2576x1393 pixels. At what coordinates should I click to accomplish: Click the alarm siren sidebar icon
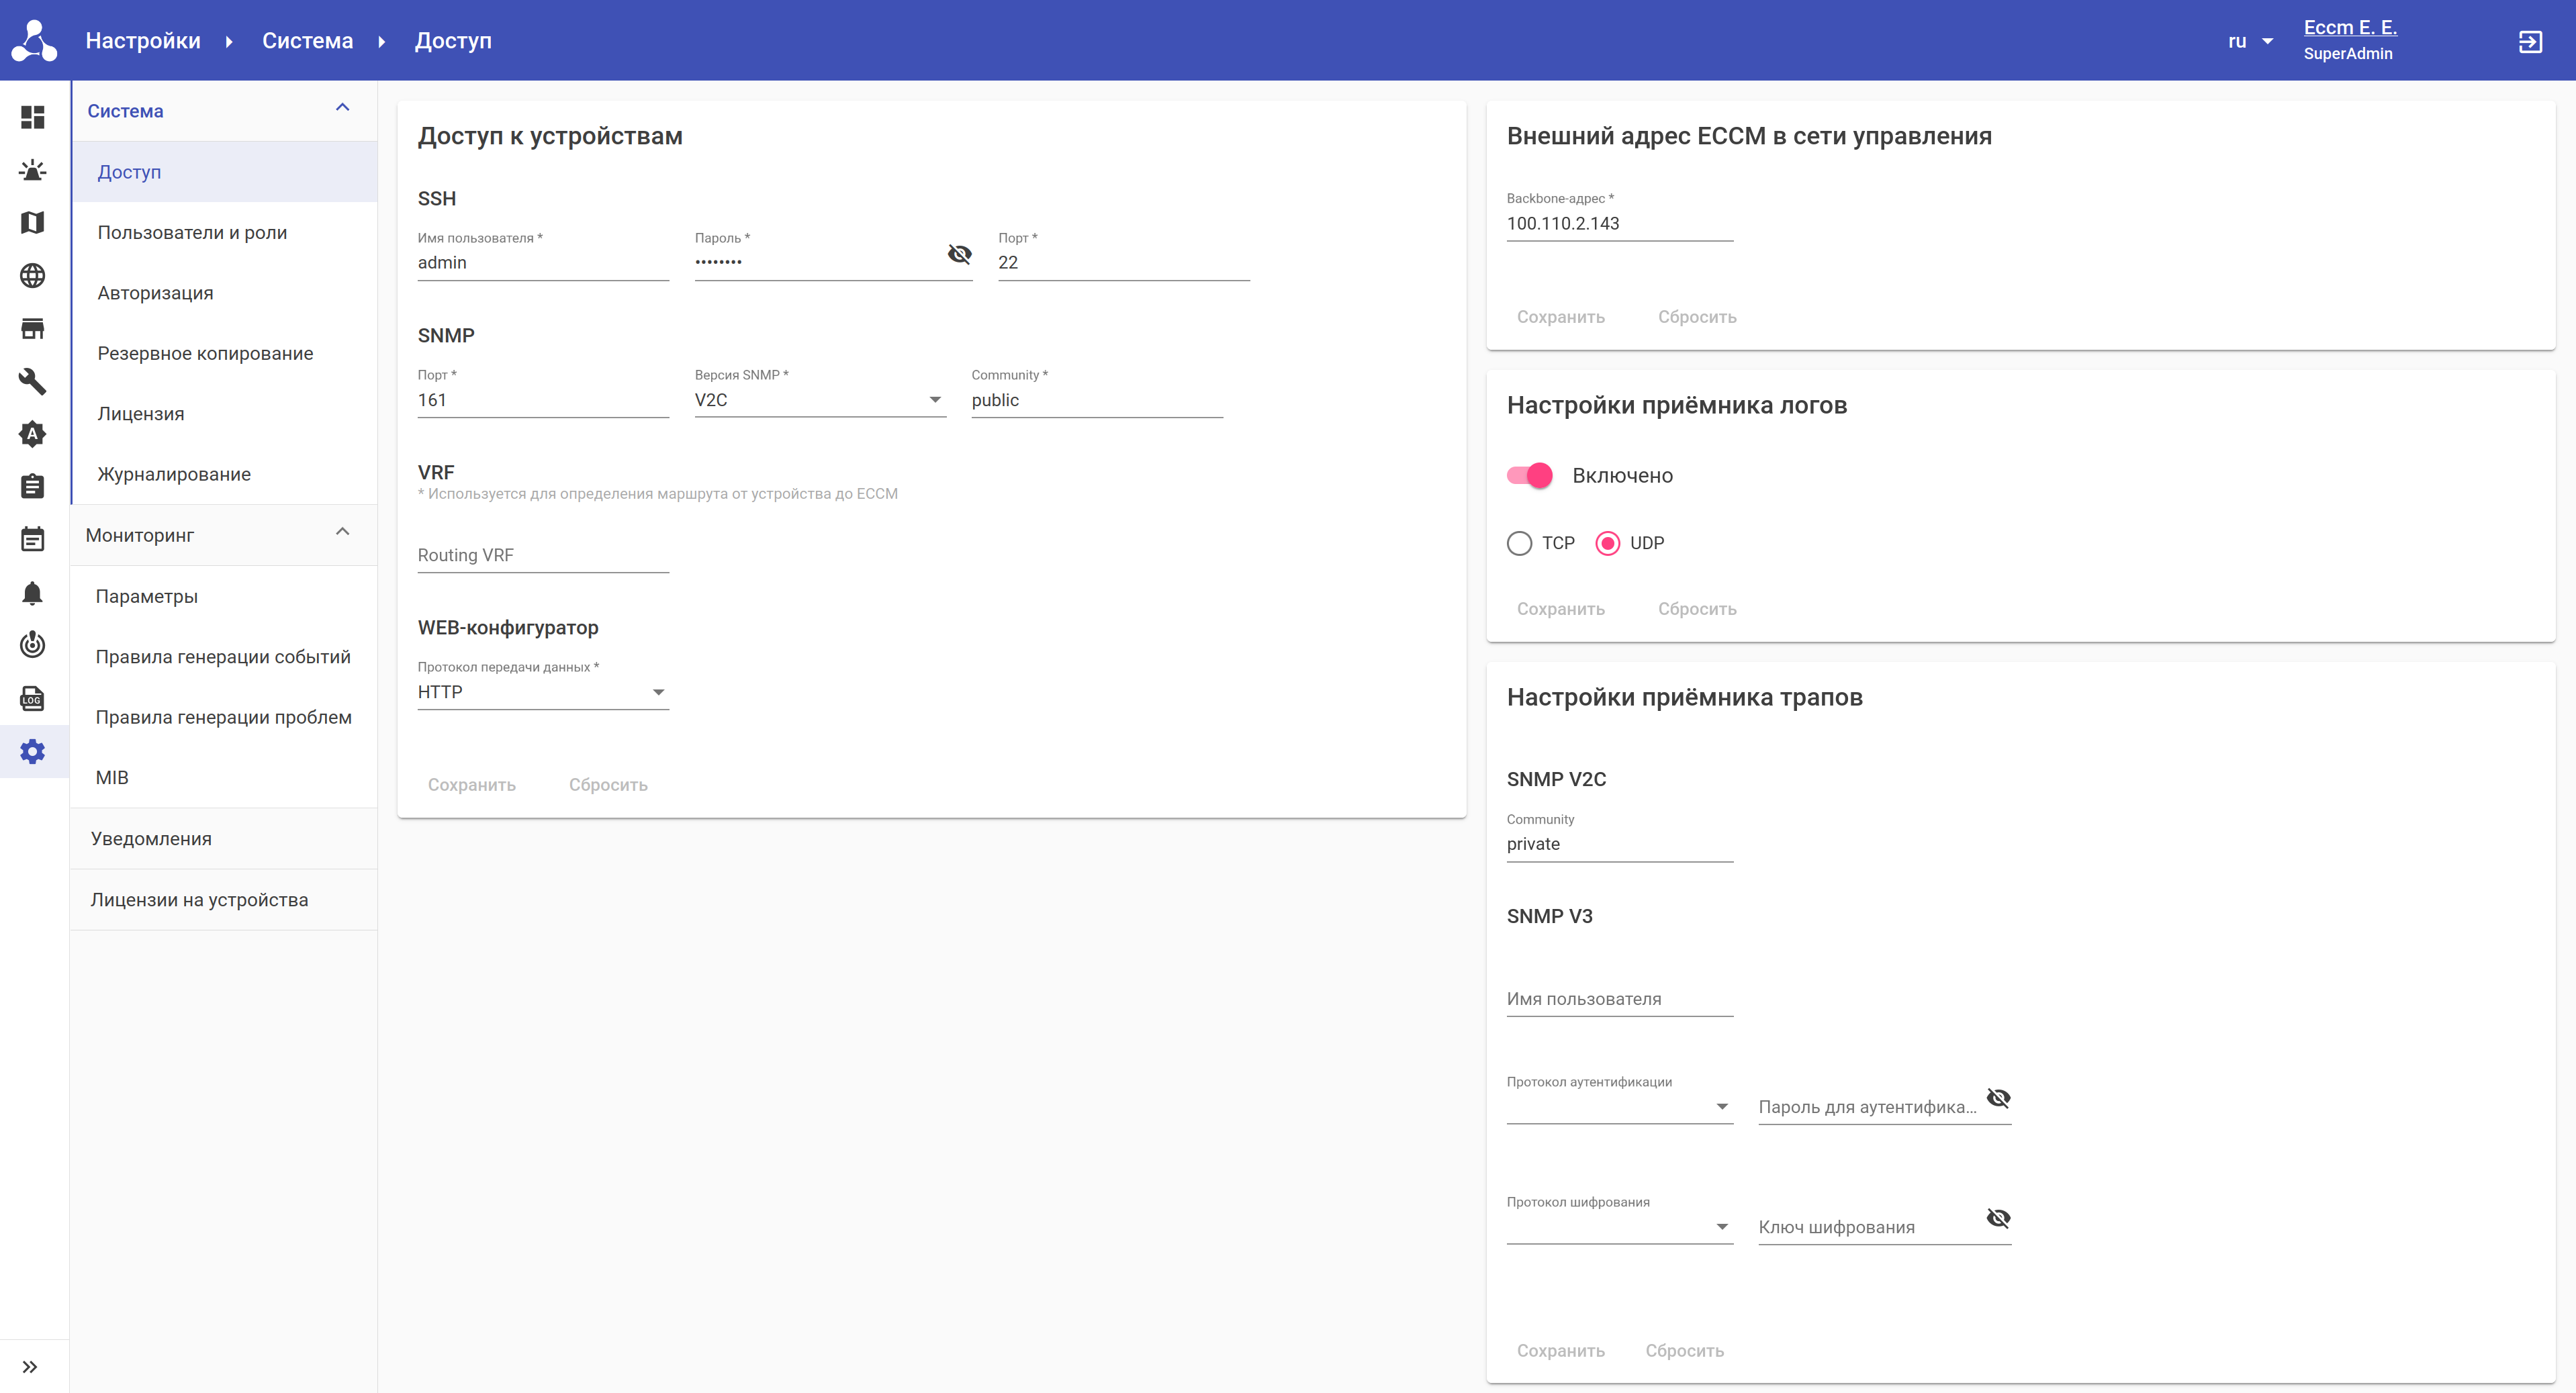click(x=33, y=171)
